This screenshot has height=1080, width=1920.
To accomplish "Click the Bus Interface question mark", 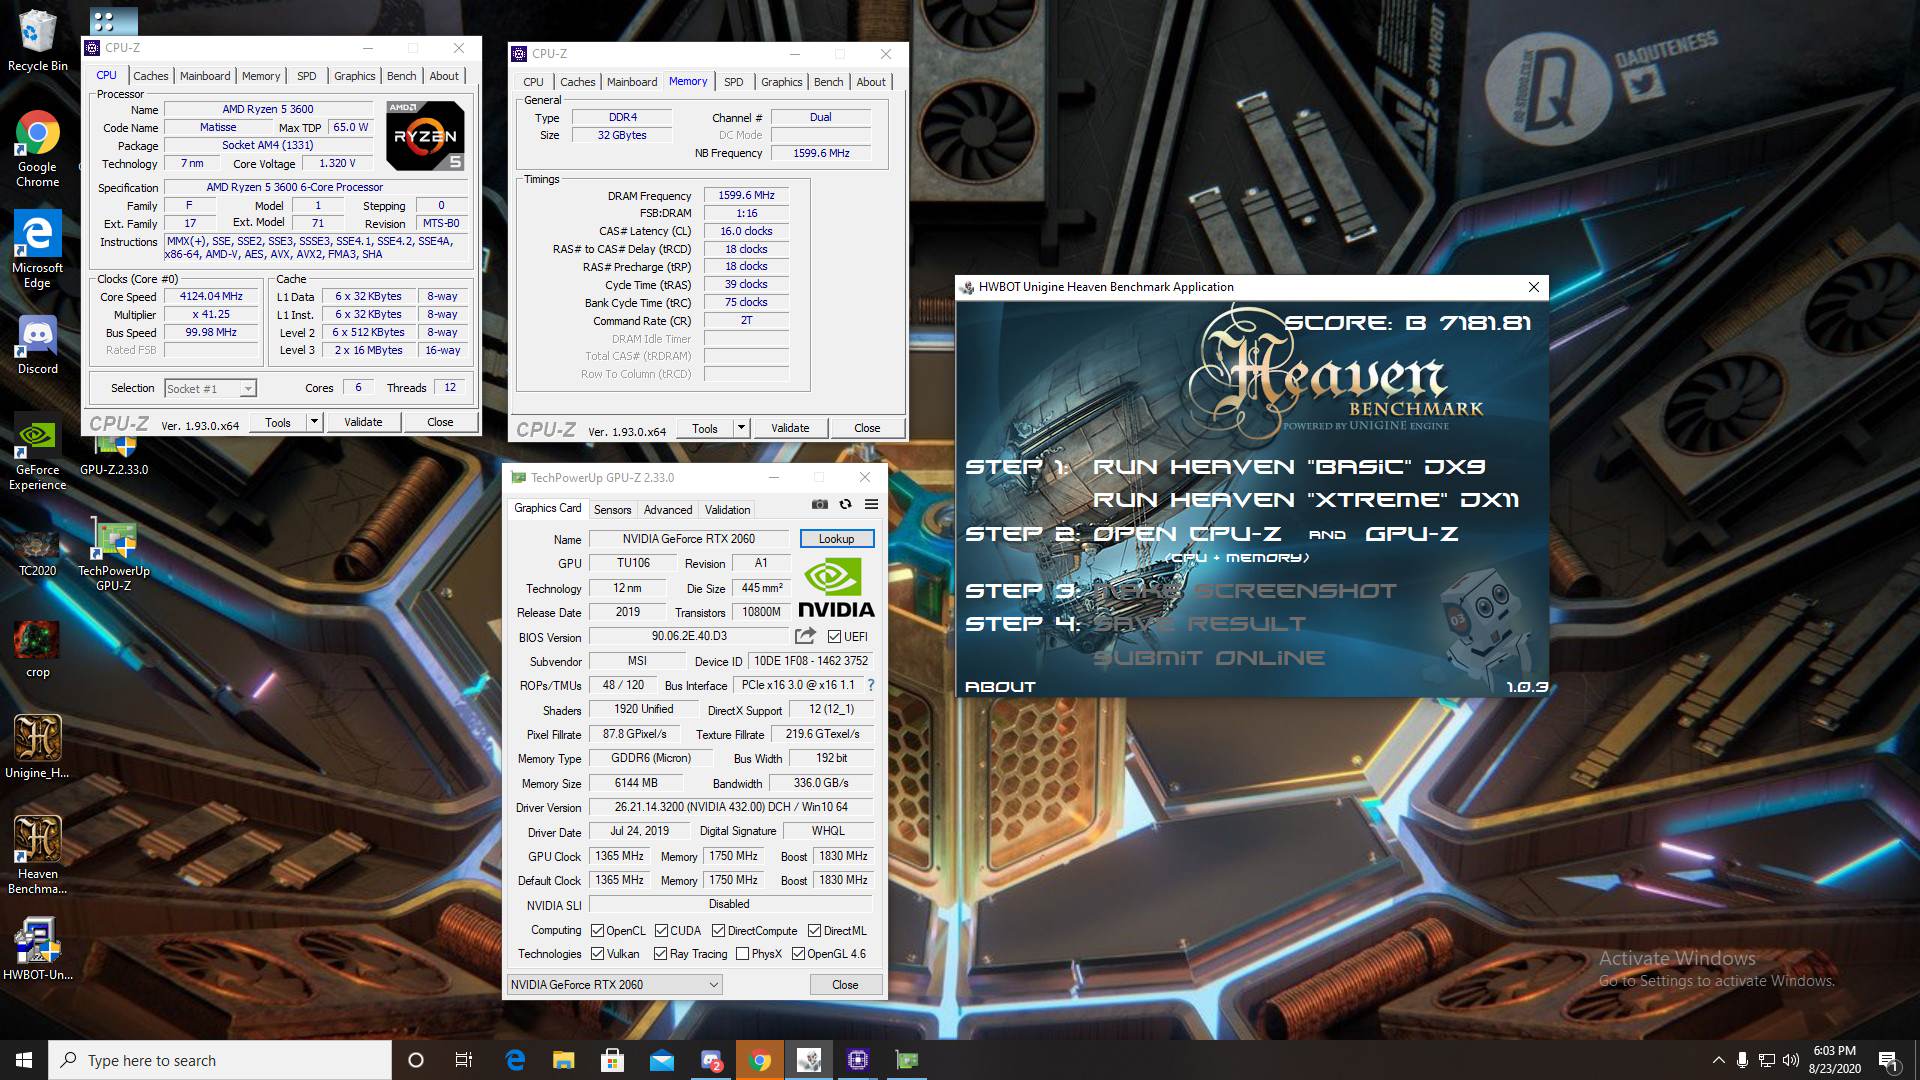I will click(x=871, y=685).
